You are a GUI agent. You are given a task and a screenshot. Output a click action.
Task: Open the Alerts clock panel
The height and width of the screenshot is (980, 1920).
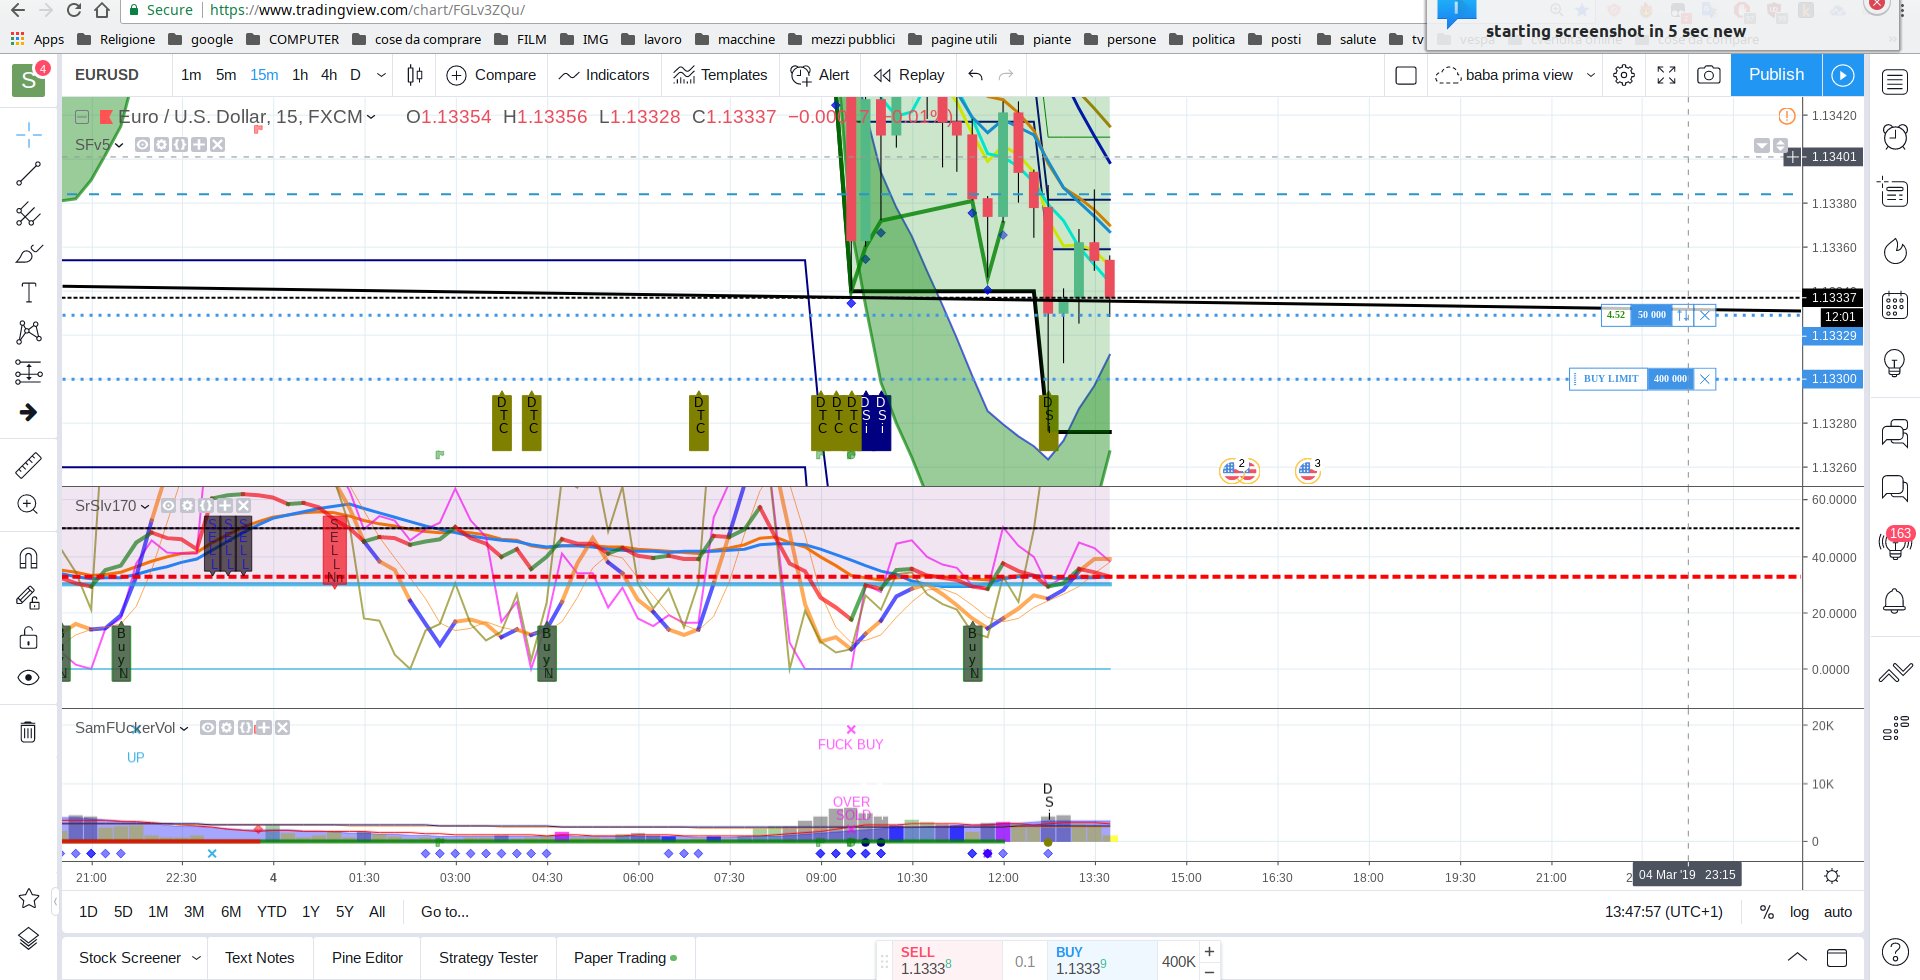tap(1895, 136)
